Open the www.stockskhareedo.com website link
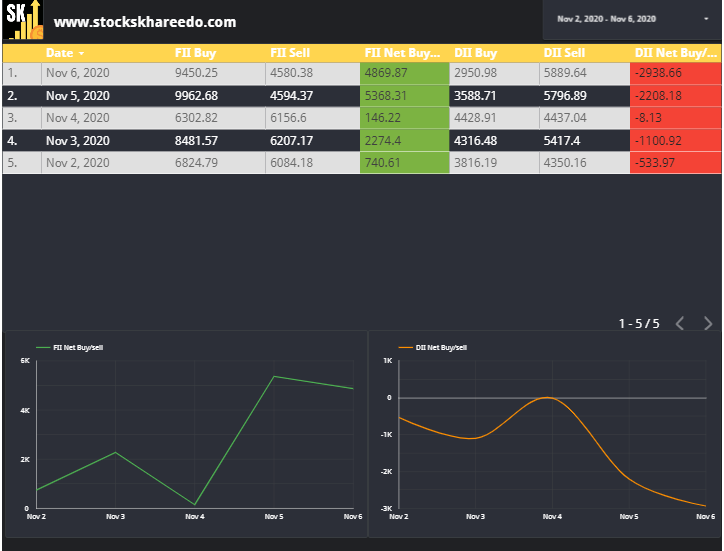This screenshot has height=551, width=724. point(145,22)
